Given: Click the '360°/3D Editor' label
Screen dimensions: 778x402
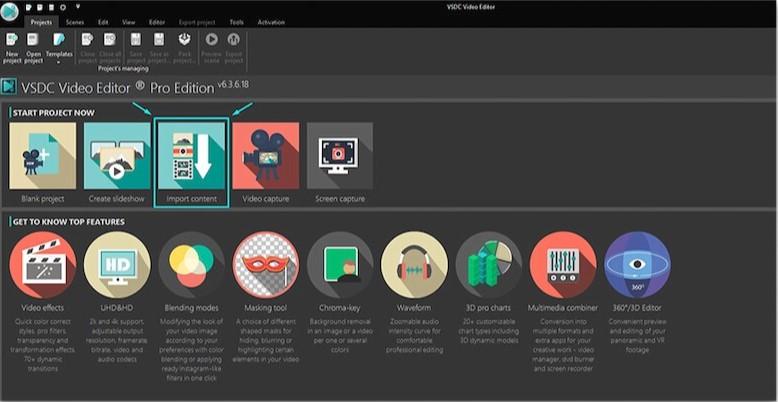Looking at the screenshot, I should tap(638, 308).
